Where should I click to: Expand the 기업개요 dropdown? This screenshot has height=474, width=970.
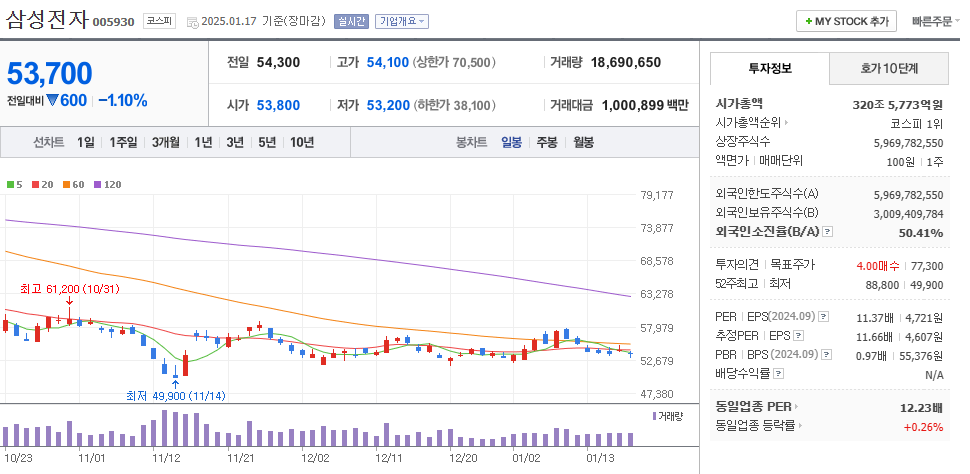401,21
